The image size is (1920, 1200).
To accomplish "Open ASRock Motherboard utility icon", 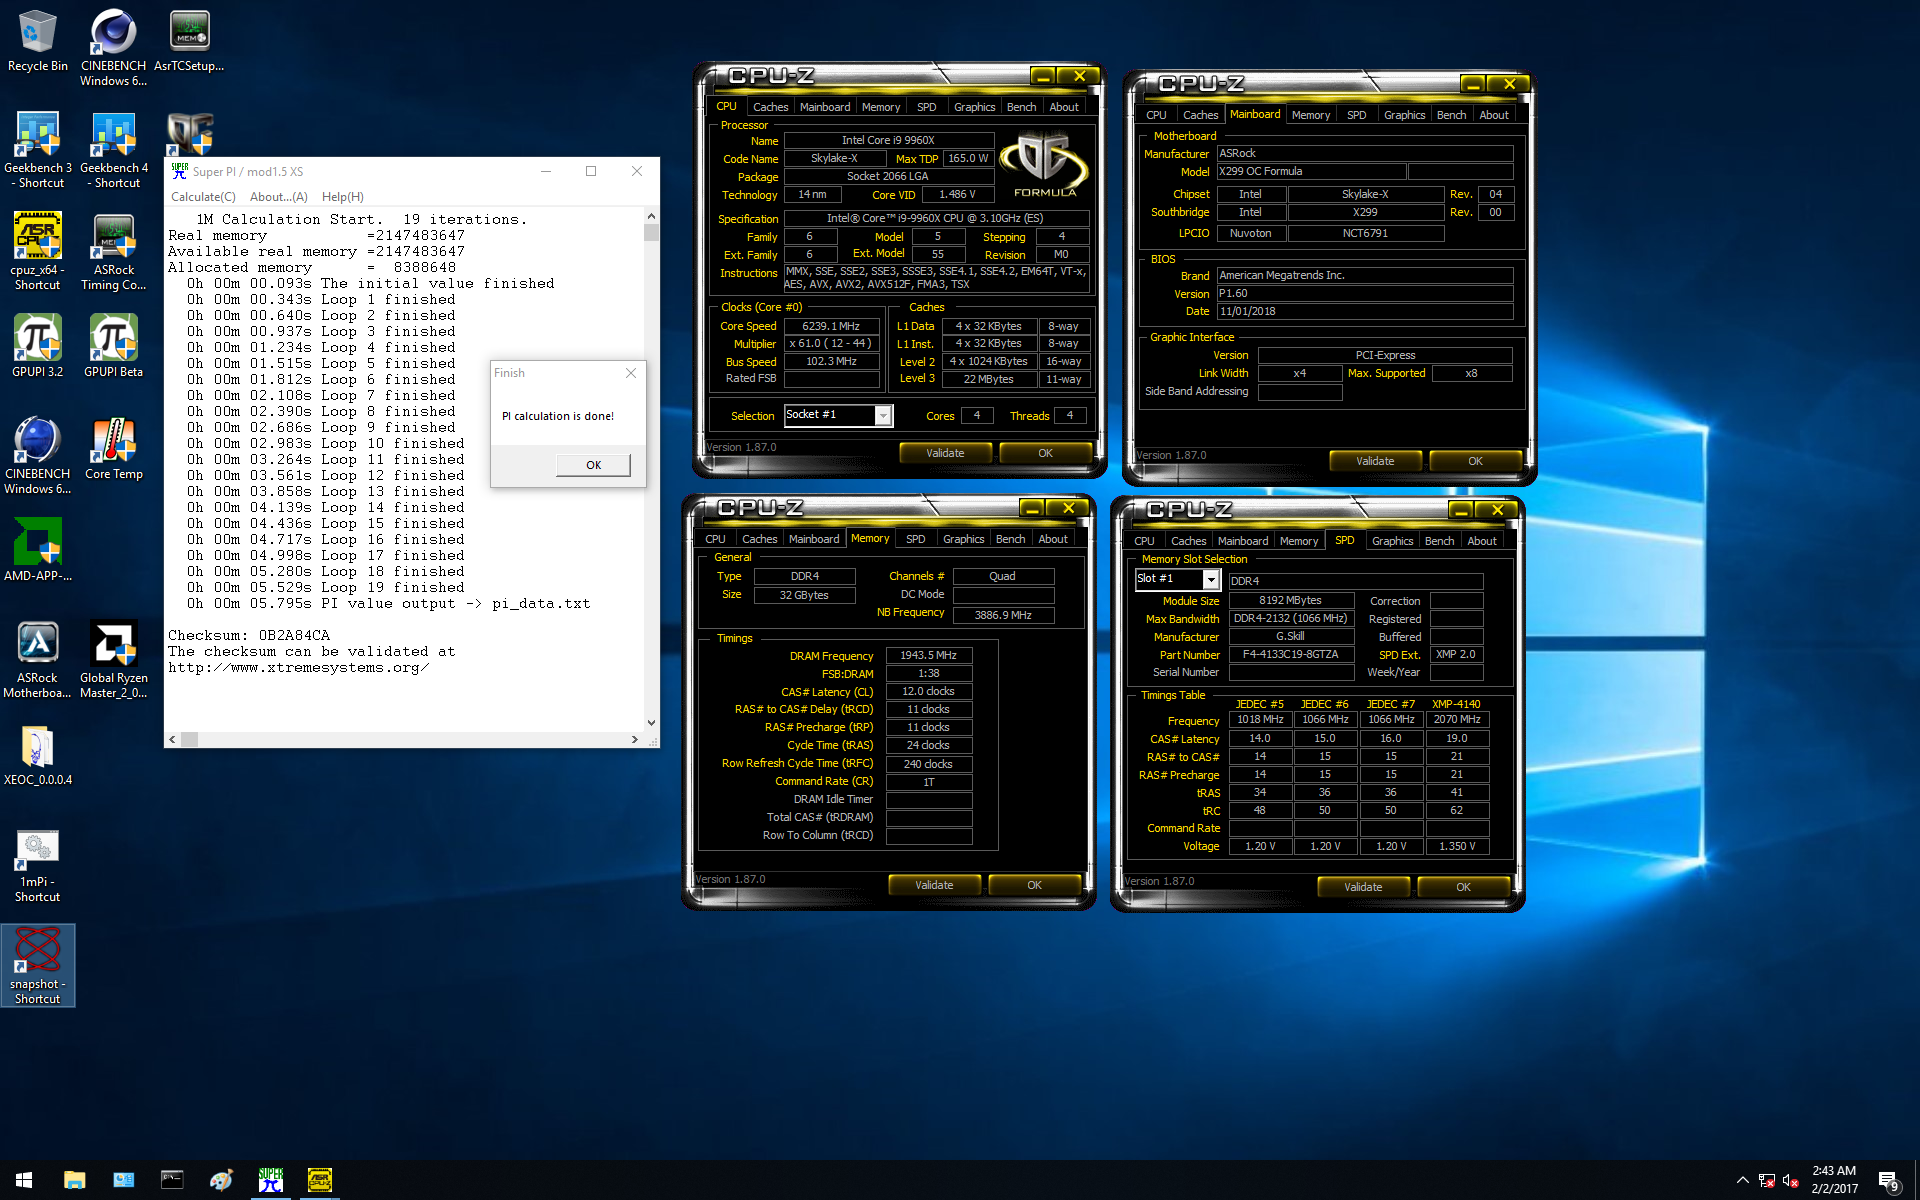I will 38,660.
